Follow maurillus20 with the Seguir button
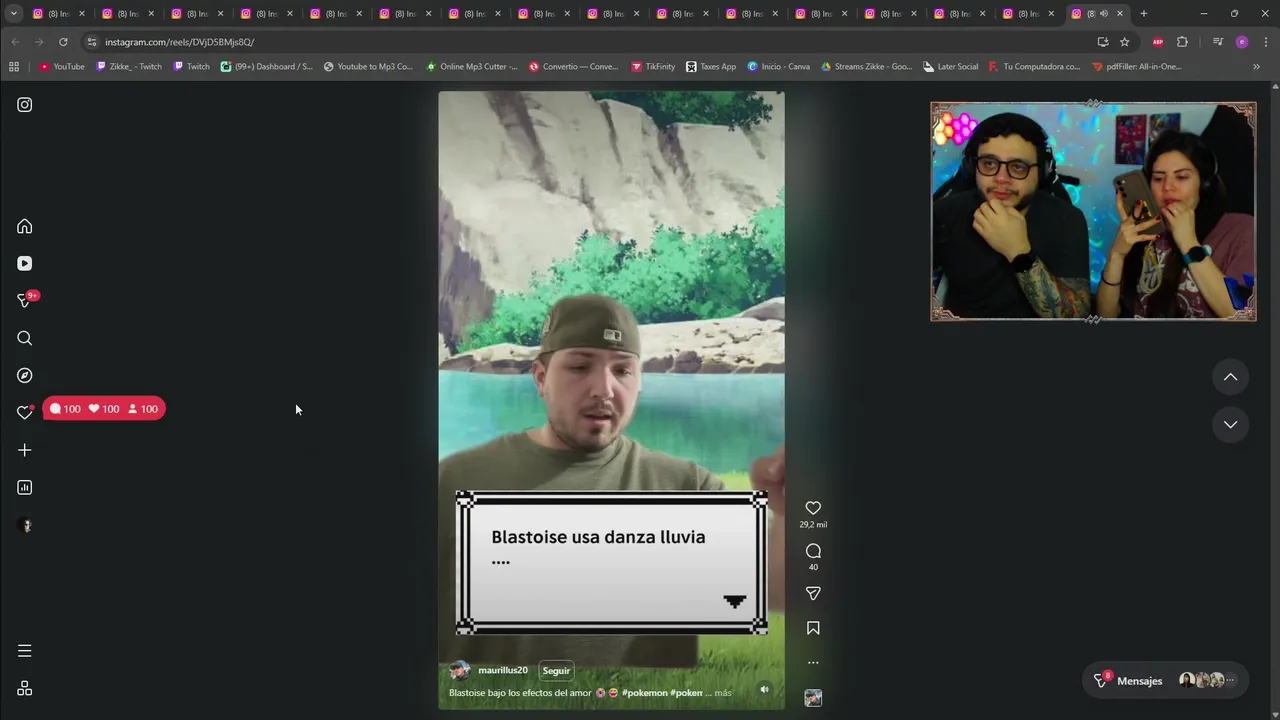Viewport: 1280px width, 720px height. point(556,671)
